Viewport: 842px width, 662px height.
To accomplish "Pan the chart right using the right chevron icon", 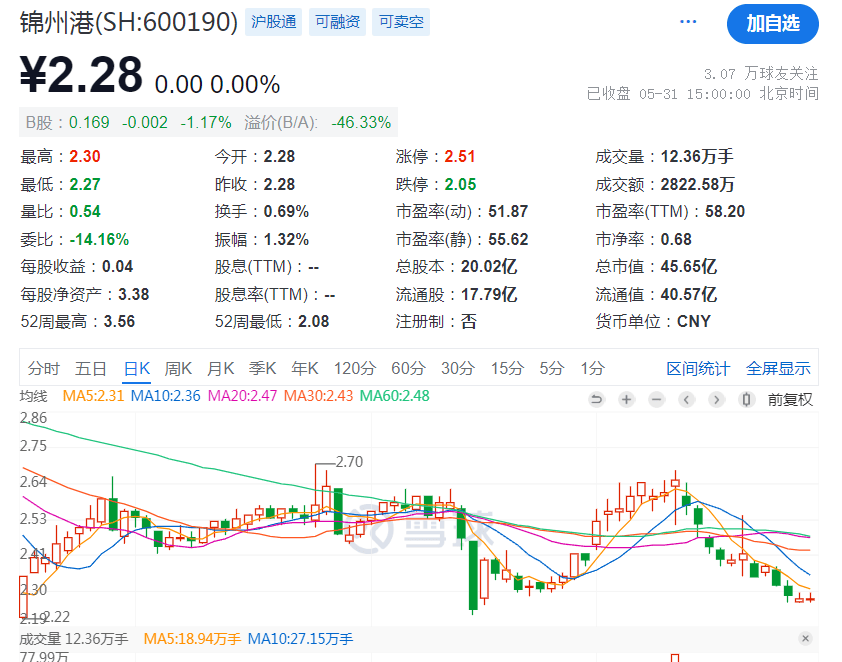I will [x=716, y=399].
